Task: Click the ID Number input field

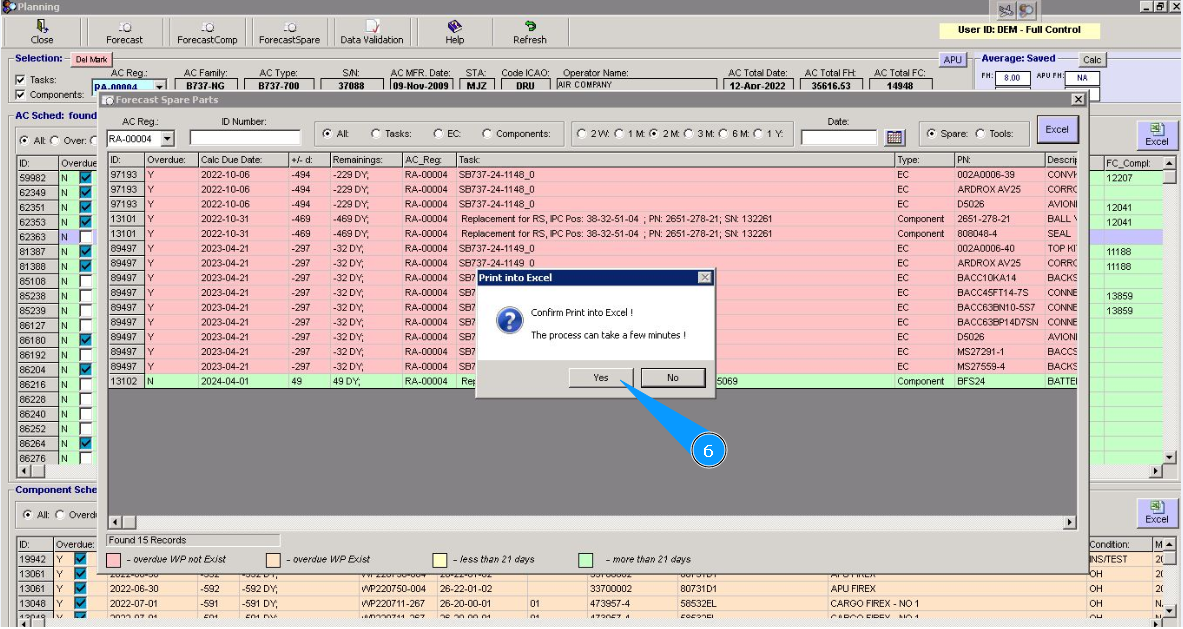Action: coord(245,138)
